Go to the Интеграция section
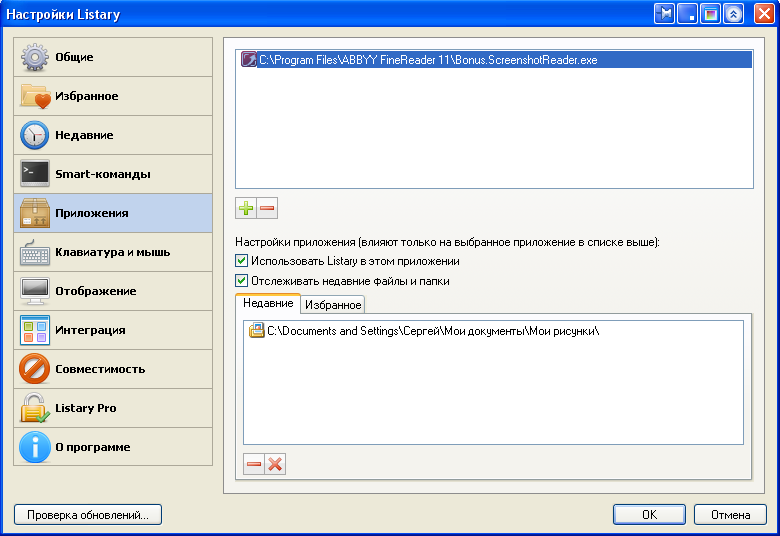This screenshot has width=780, height=536. coord(113,330)
